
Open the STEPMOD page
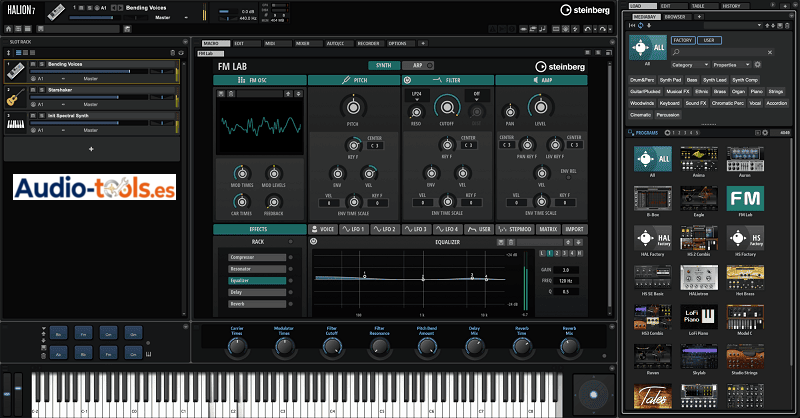(515, 229)
